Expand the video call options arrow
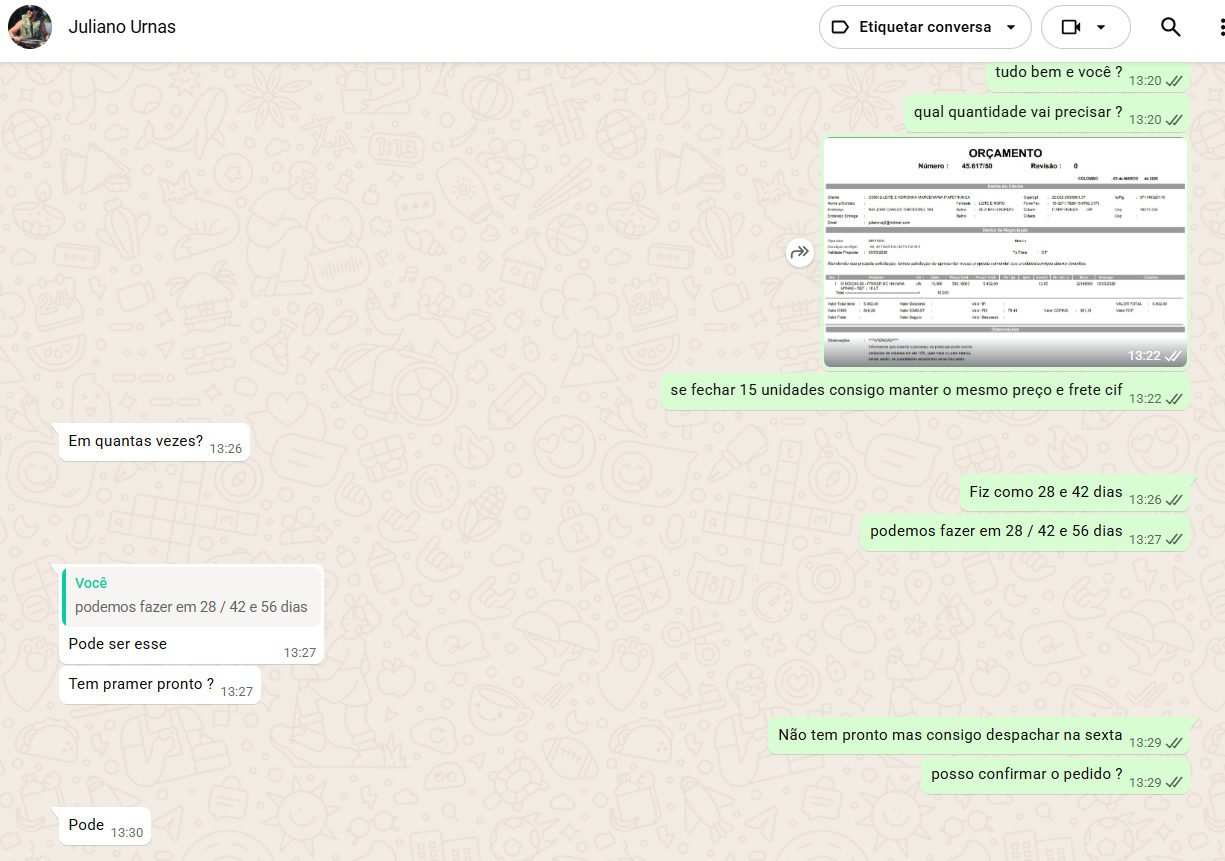Screen dimensions: 1225x861 [1101, 27]
